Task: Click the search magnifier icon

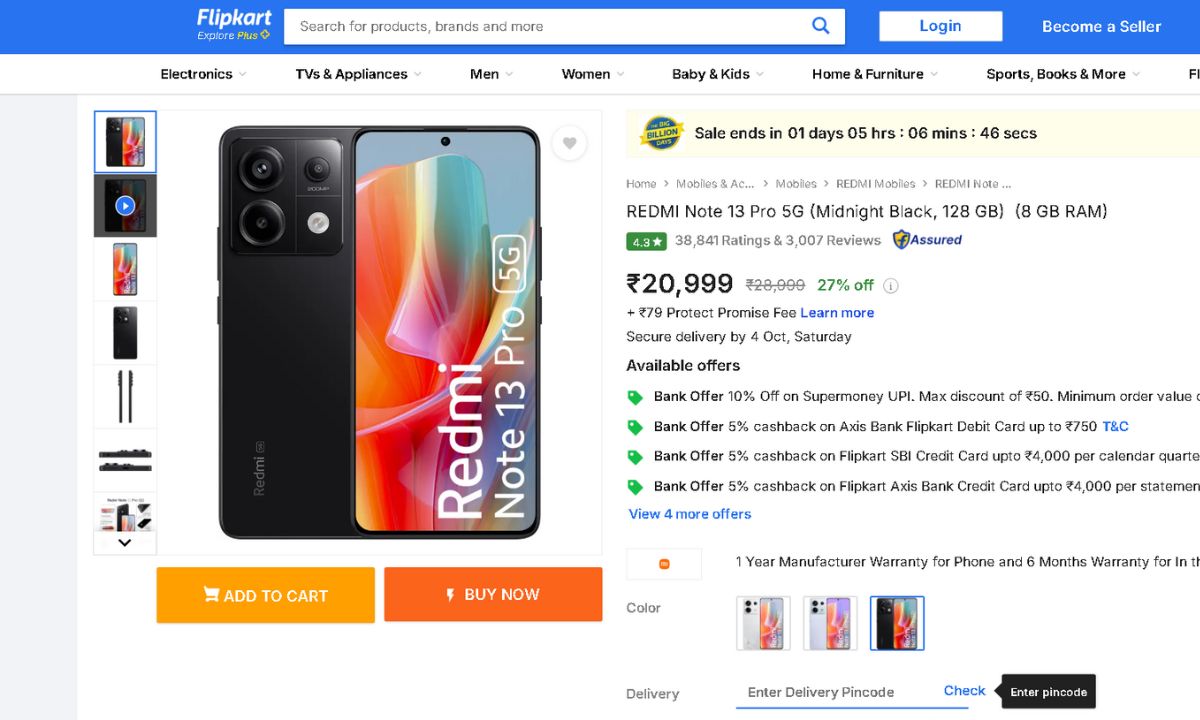Action: click(x=820, y=26)
